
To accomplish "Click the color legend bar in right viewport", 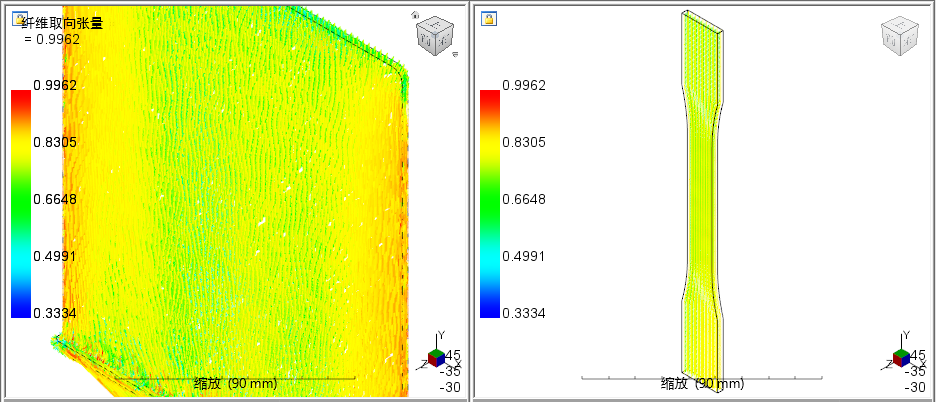I will [490, 204].
